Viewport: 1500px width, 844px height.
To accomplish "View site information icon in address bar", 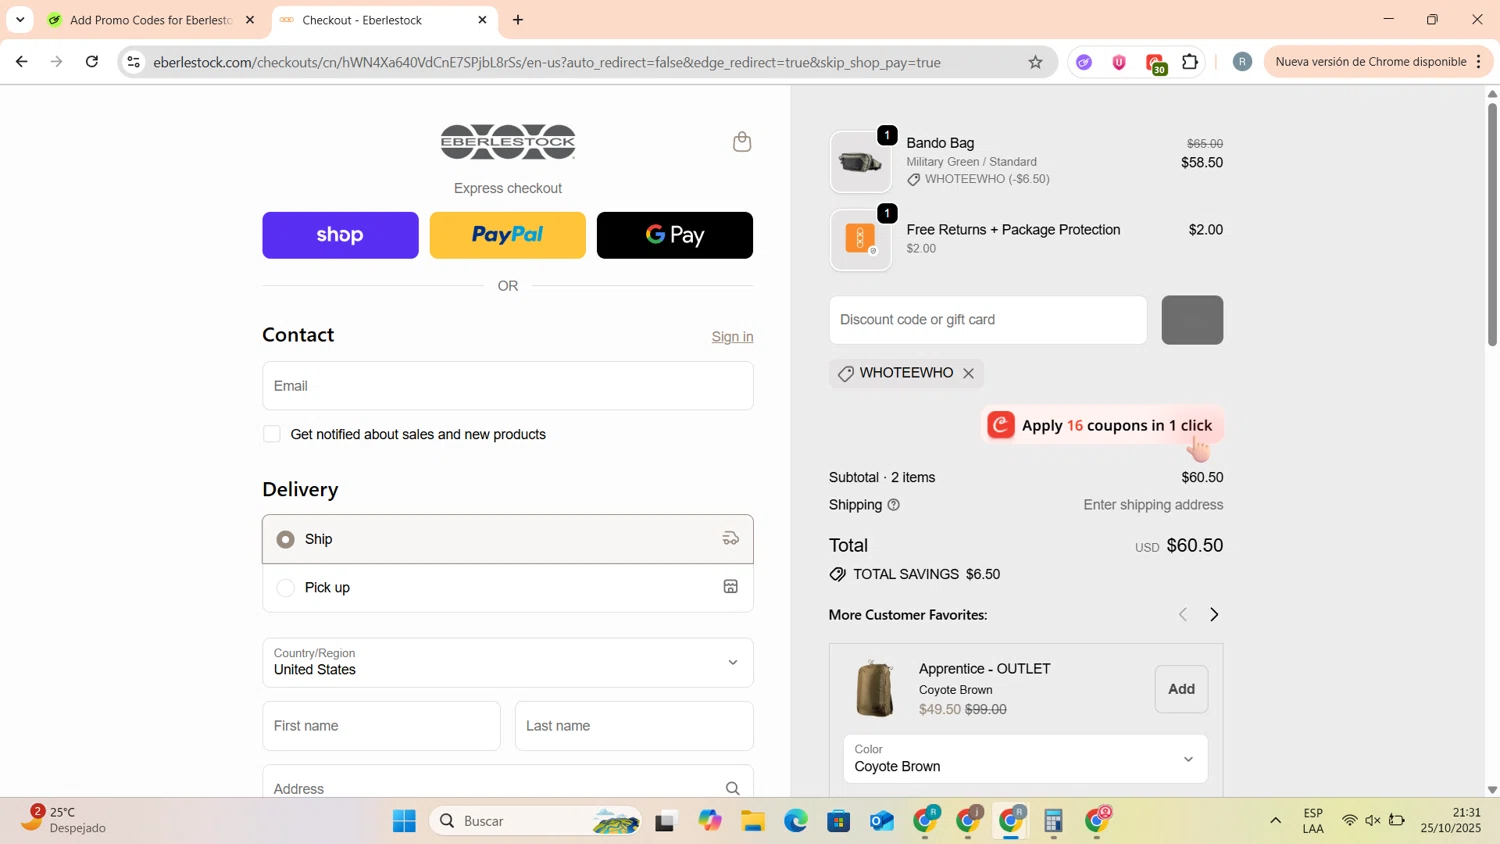I will [133, 62].
